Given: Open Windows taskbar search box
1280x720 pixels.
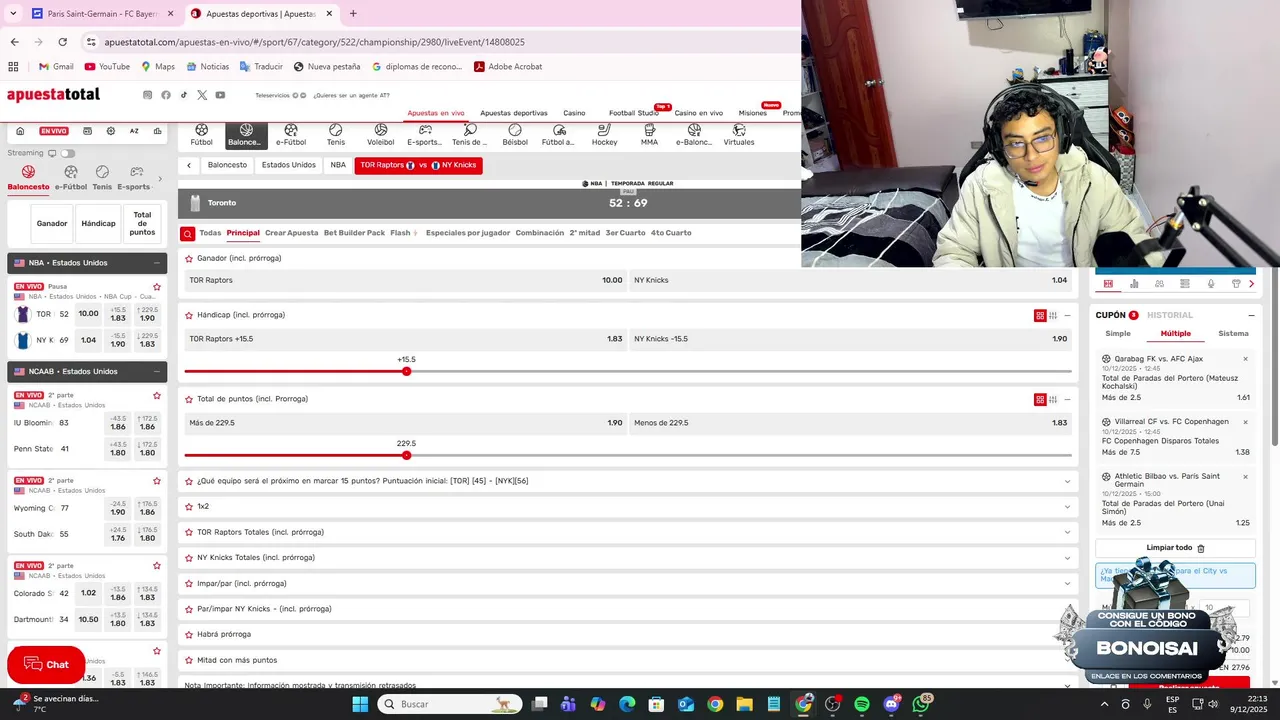Looking at the screenshot, I should click(x=450, y=704).
